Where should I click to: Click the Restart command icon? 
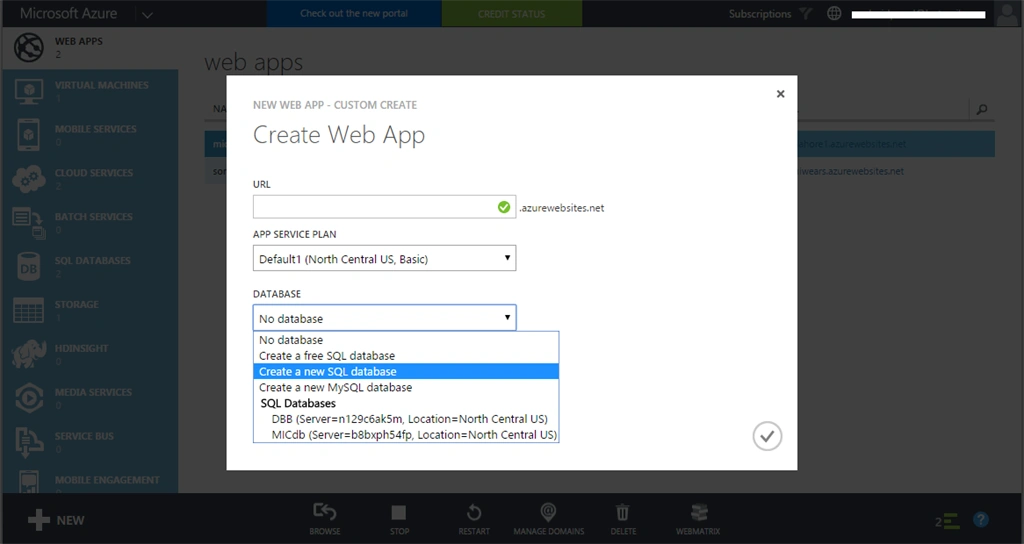pos(474,512)
